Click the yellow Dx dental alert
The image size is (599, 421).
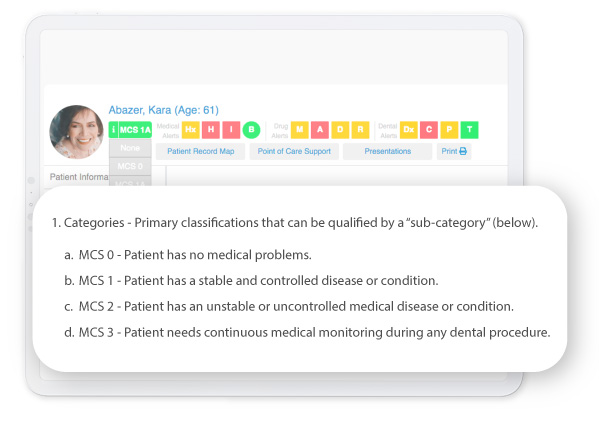pos(409,130)
